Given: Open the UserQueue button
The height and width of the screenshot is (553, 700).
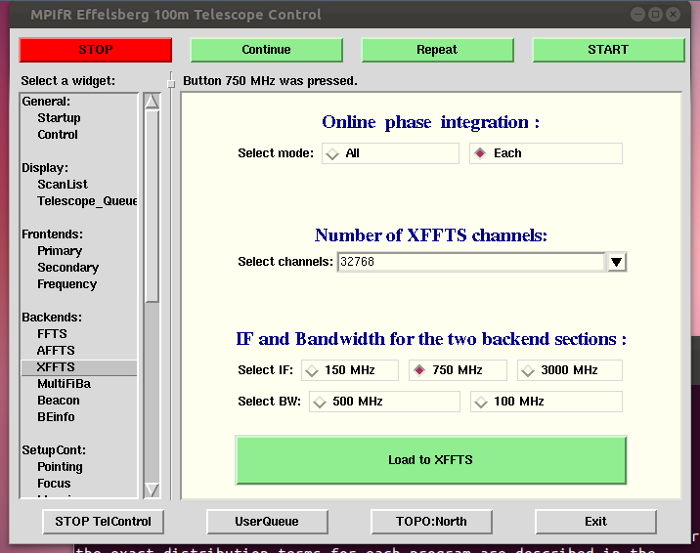Looking at the screenshot, I should coord(267,522).
